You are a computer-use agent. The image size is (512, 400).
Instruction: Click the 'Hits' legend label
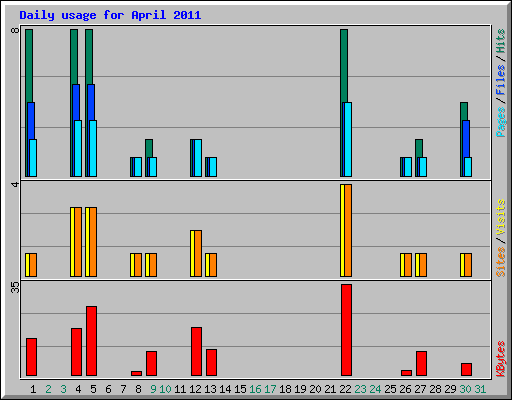coord(500,41)
